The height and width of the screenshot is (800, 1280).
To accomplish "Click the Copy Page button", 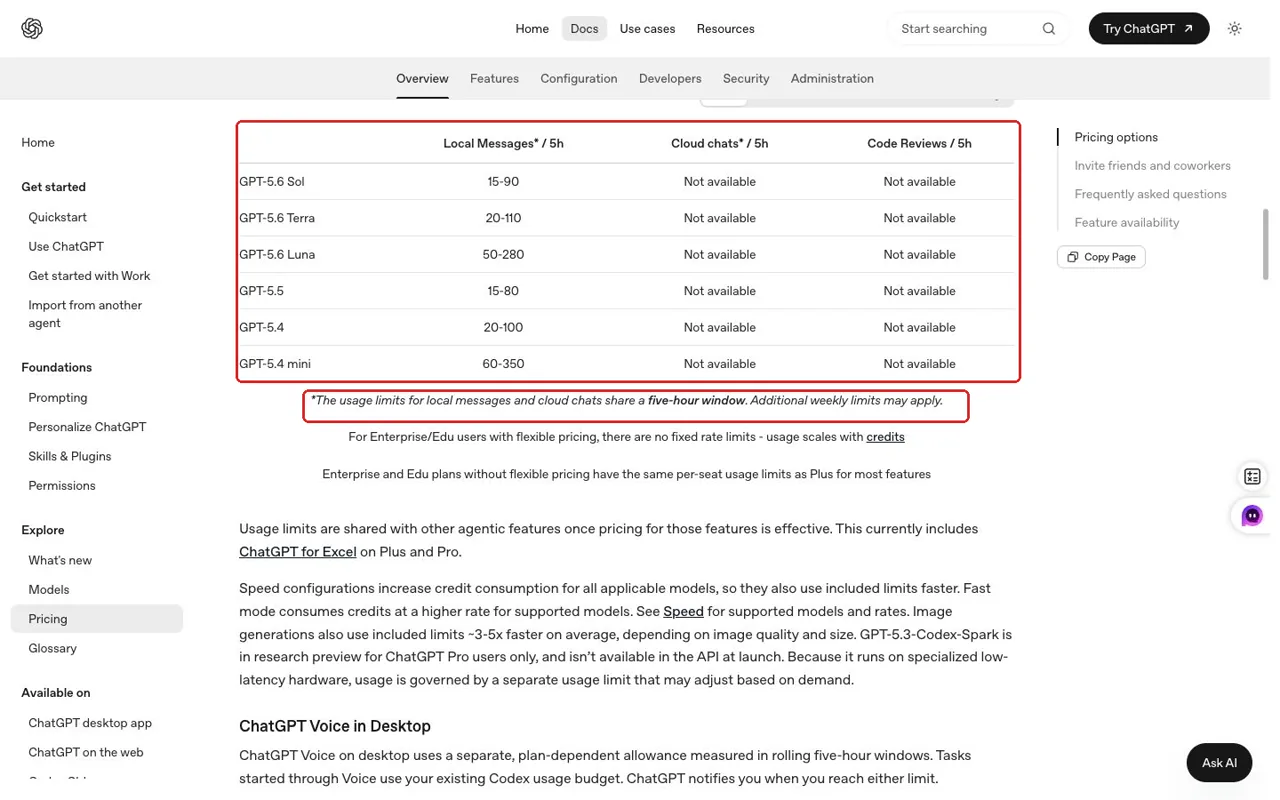I will pos(1101,257).
